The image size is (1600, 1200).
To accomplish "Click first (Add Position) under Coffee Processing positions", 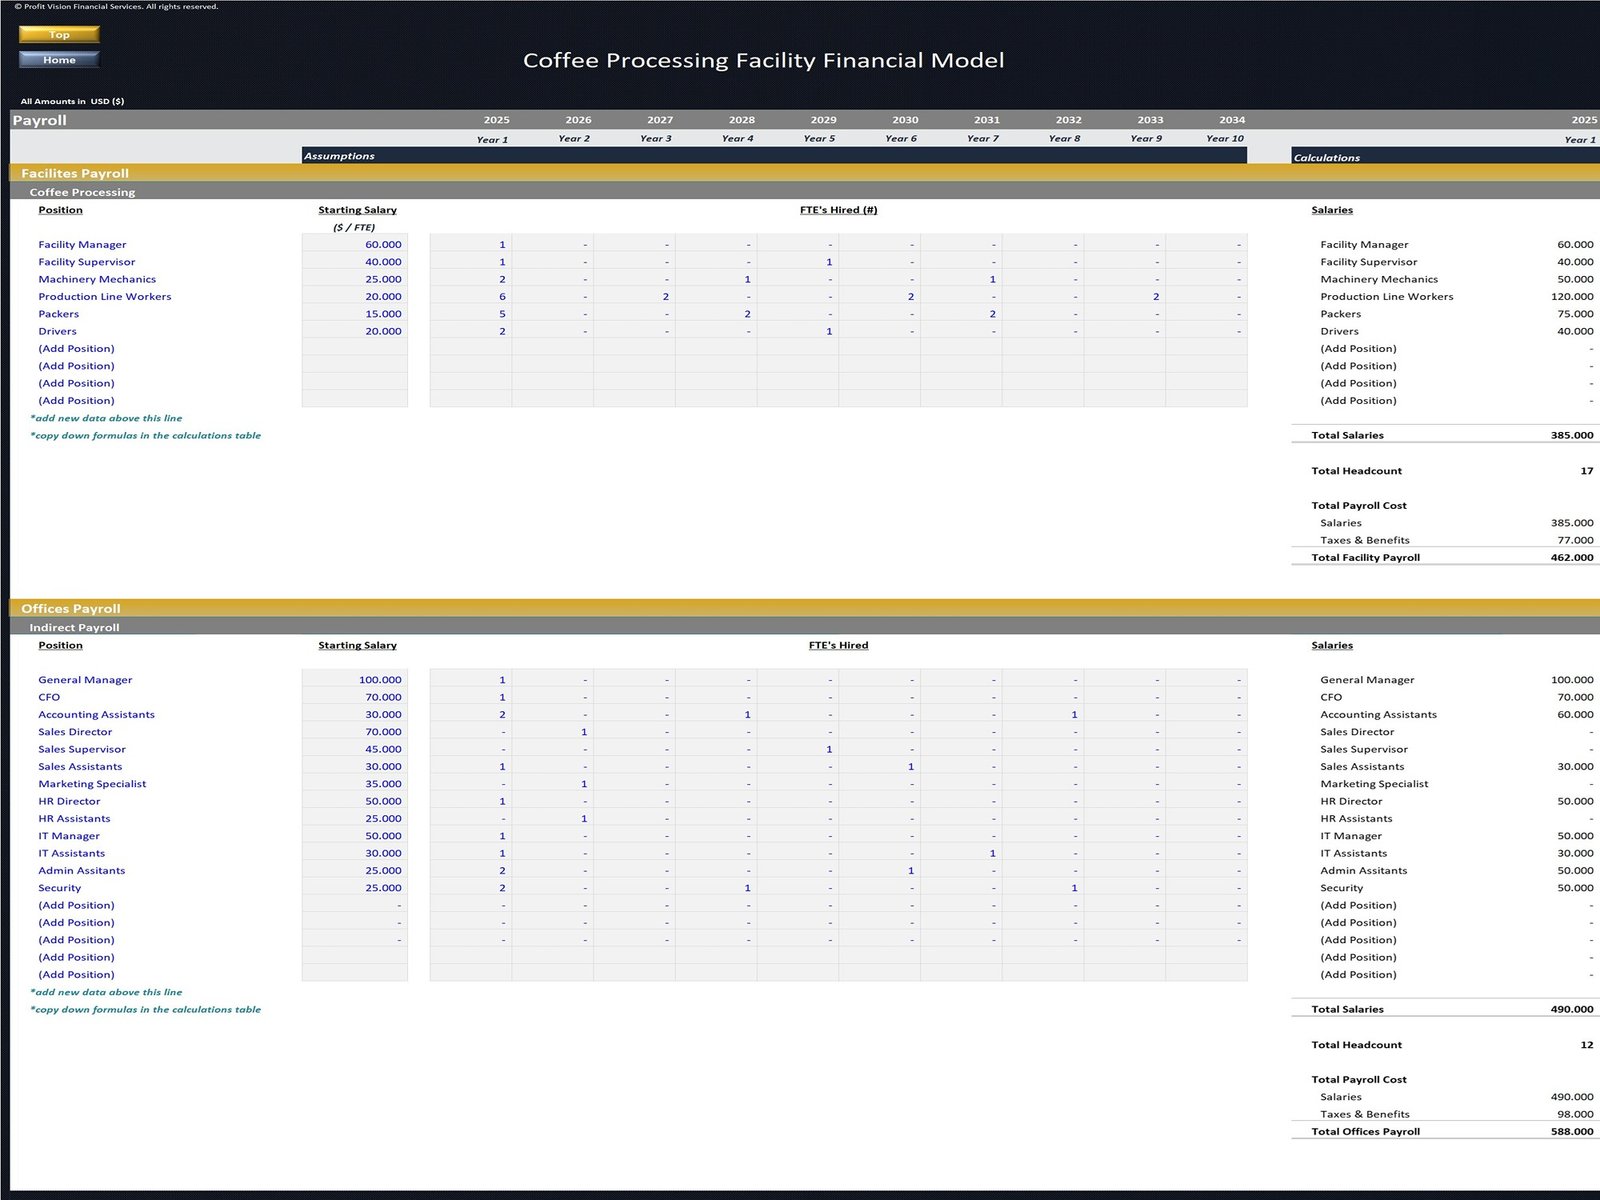I will coord(76,349).
